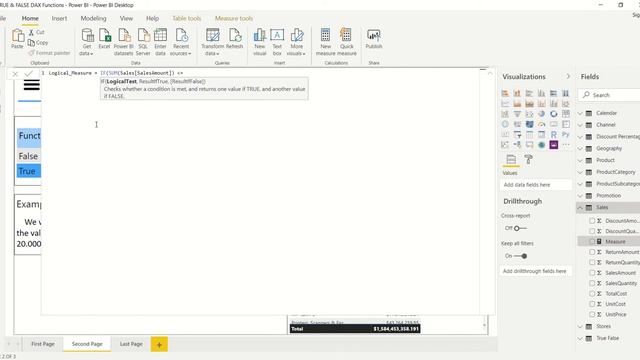The height and width of the screenshot is (360, 640).
Task: Expand the Channel table
Action: coord(580,125)
